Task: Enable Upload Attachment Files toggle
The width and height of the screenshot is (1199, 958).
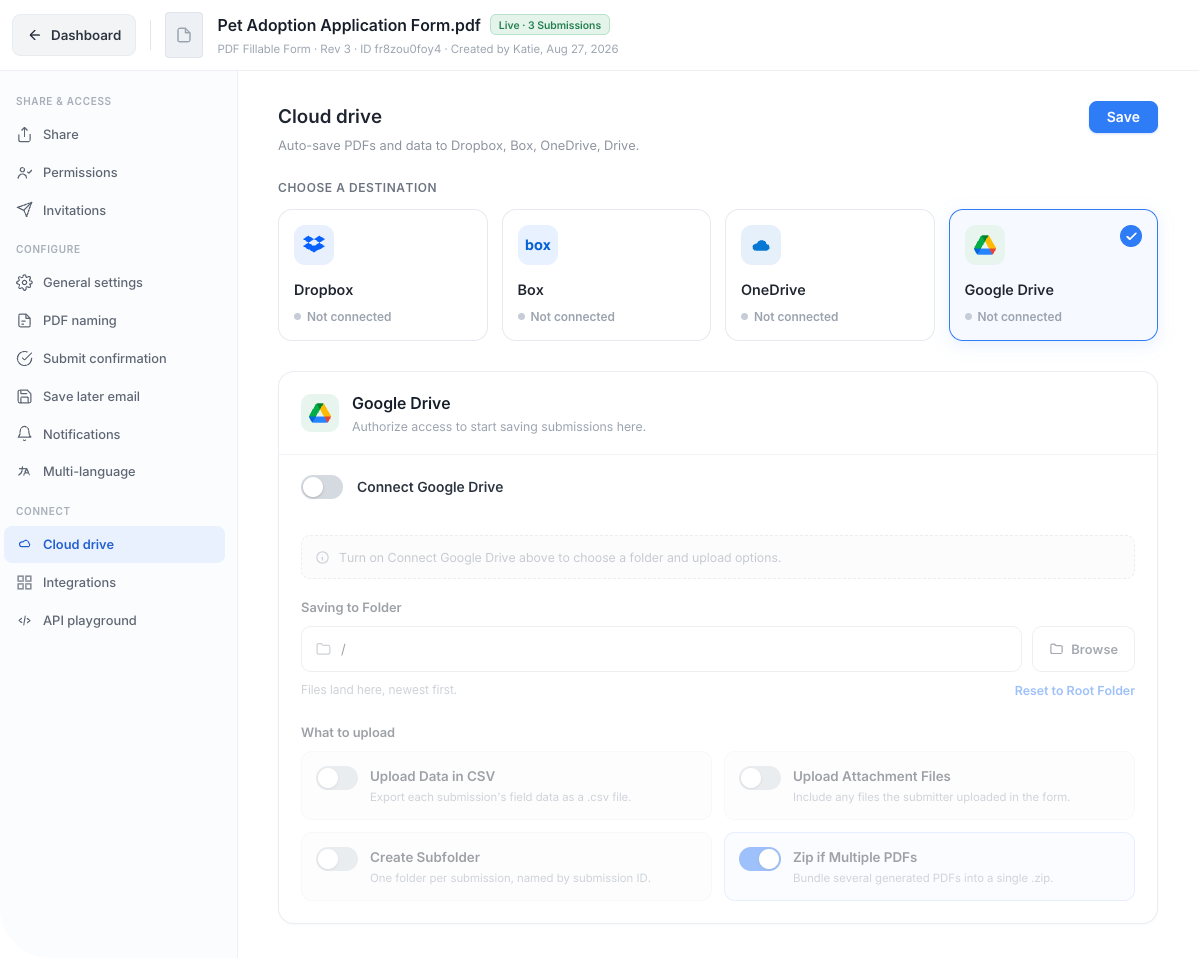Action: (x=760, y=778)
